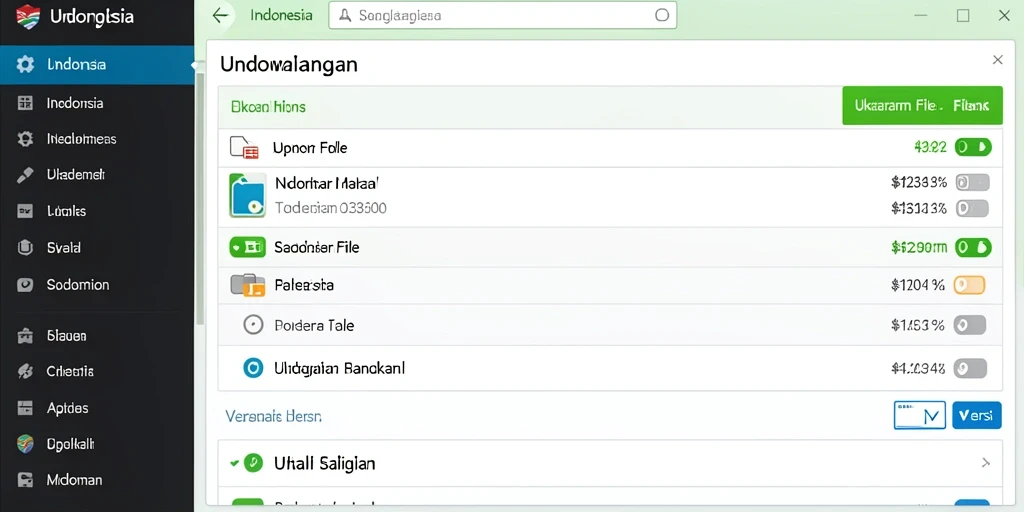This screenshot has height=512, width=1024.
Task: Open the Paleasta folder icon
Action: (248, 285)
